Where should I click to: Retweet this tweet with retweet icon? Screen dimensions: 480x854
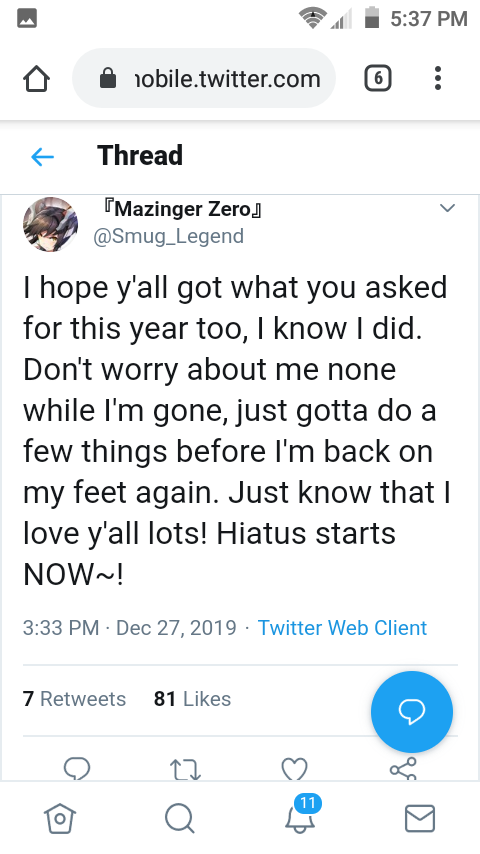click(185, 769)
